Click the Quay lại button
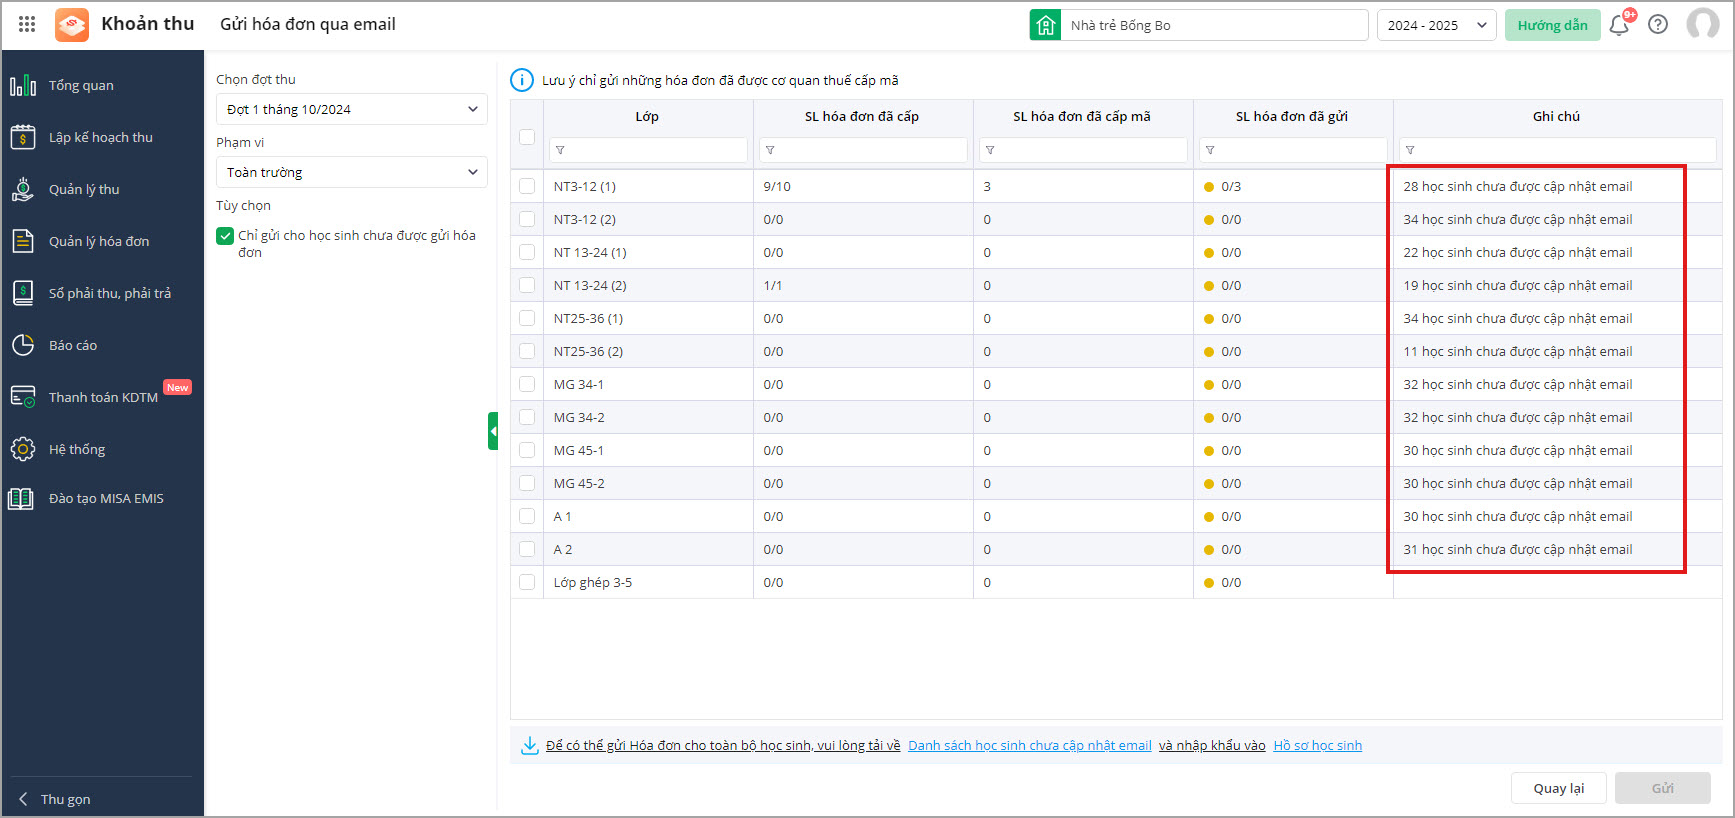The image size is (1735, 818). click(1559, 788)
